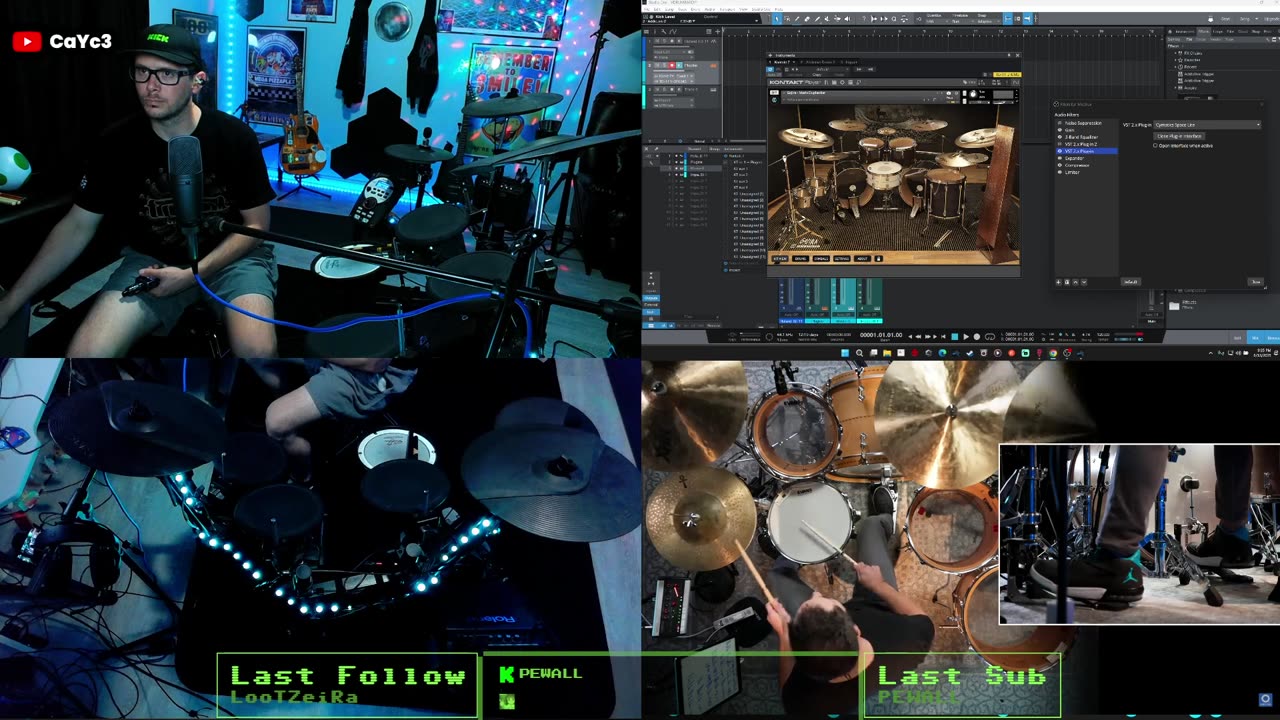
Task: Select highlighted VST 2.x Plug-in filter row
Action: 1087,151
